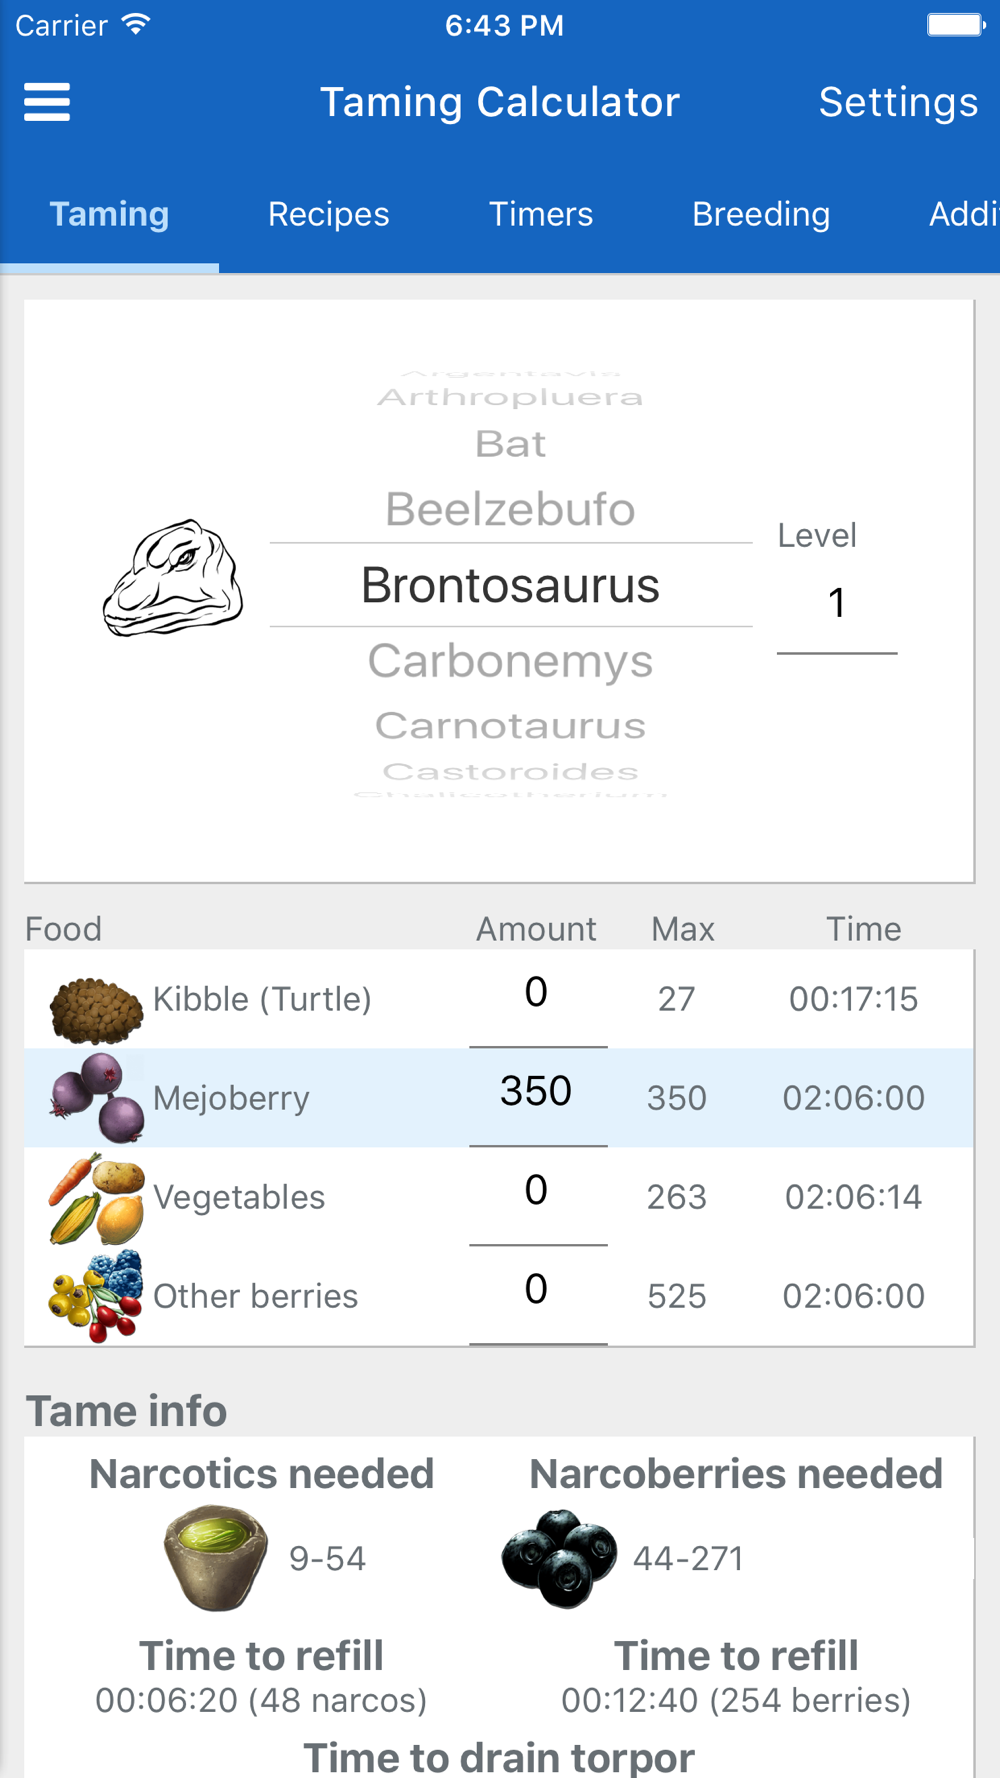
Task: Edit the Level input field
Action: [x=837, y=603]
